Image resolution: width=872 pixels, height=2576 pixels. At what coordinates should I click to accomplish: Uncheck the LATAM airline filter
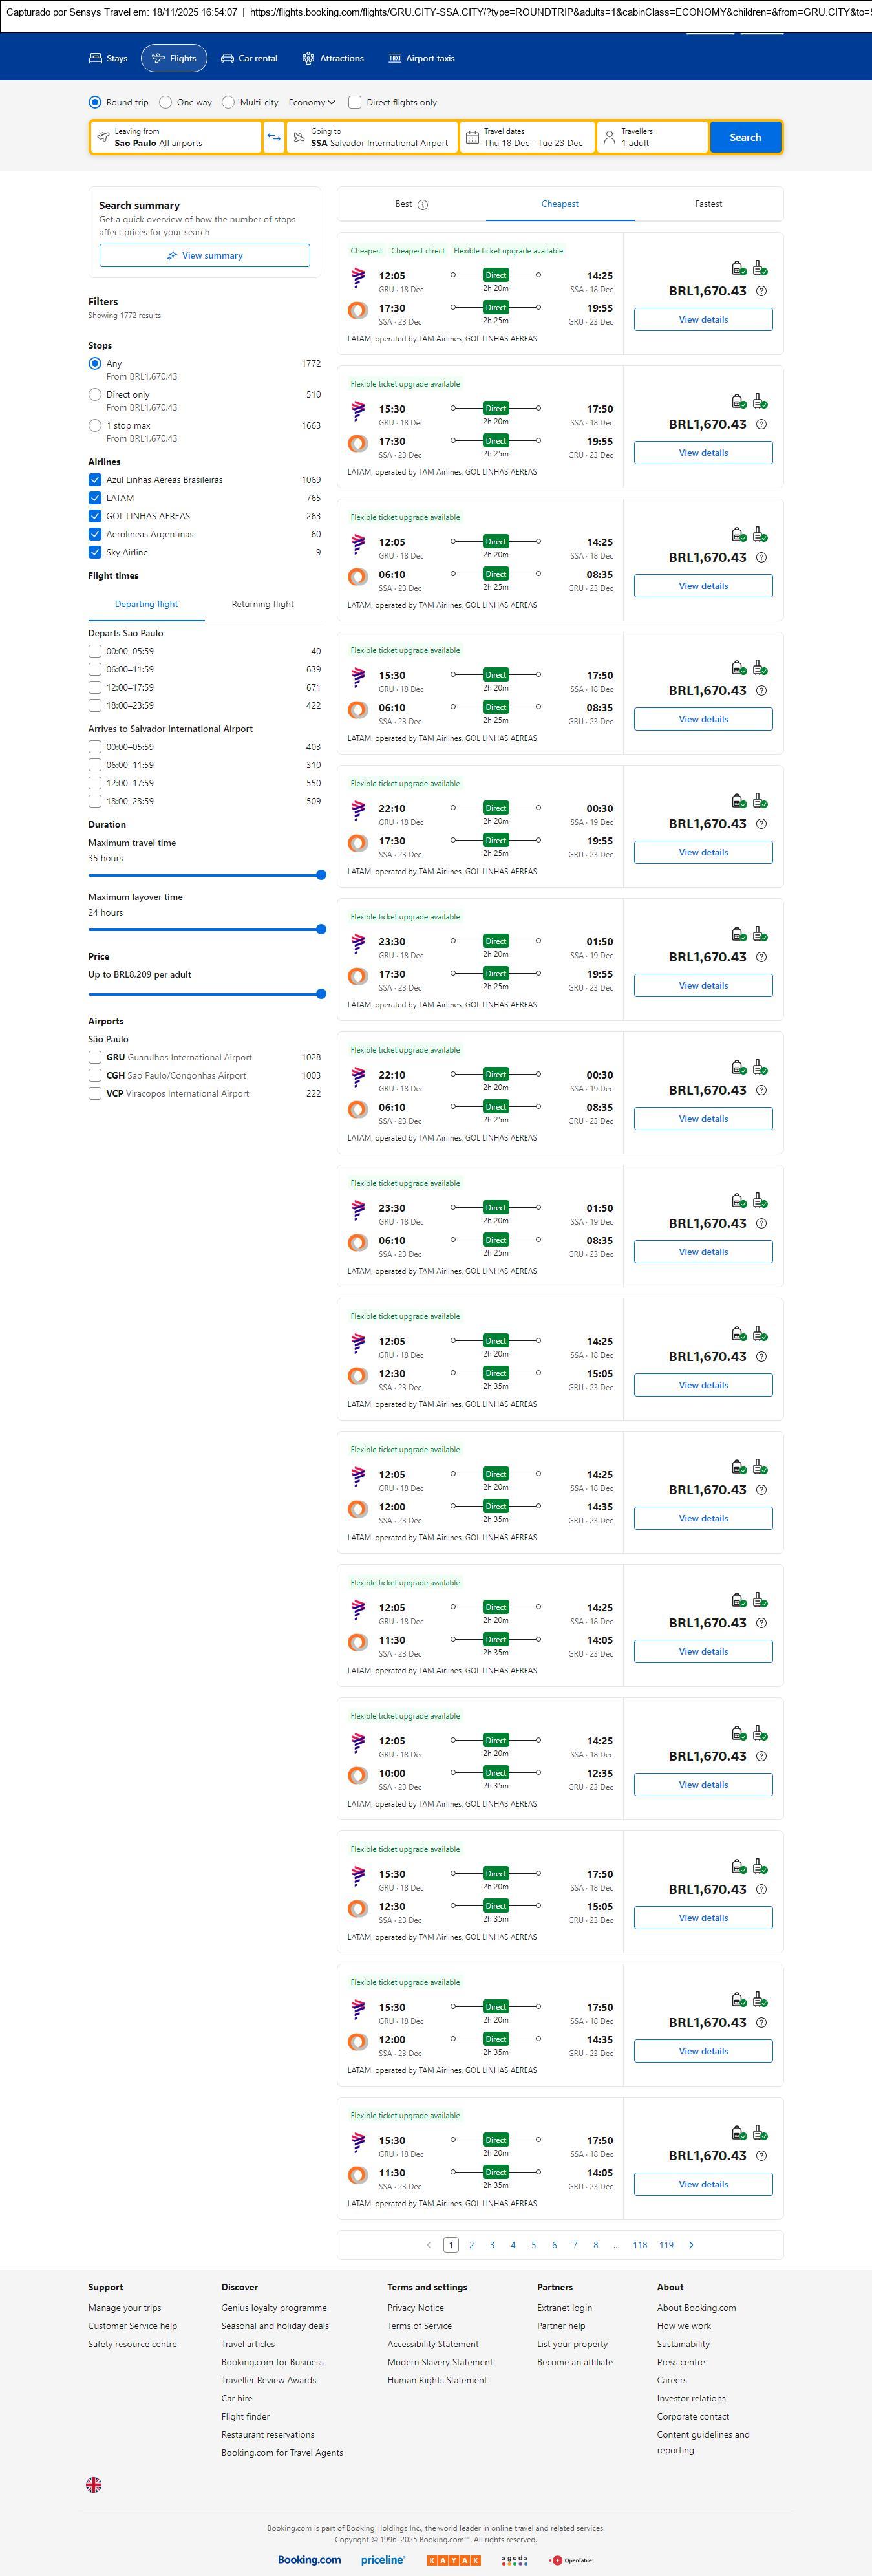point(95,498)
